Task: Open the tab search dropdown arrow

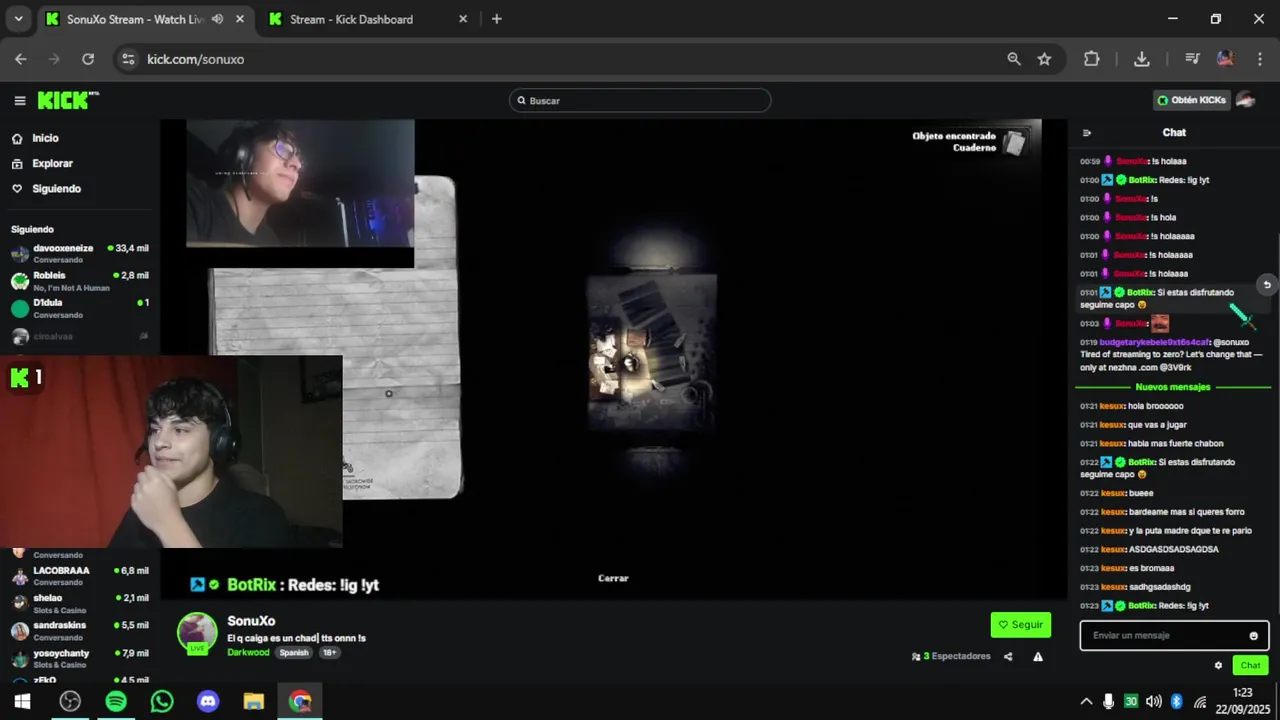Action: click(18, 19)
